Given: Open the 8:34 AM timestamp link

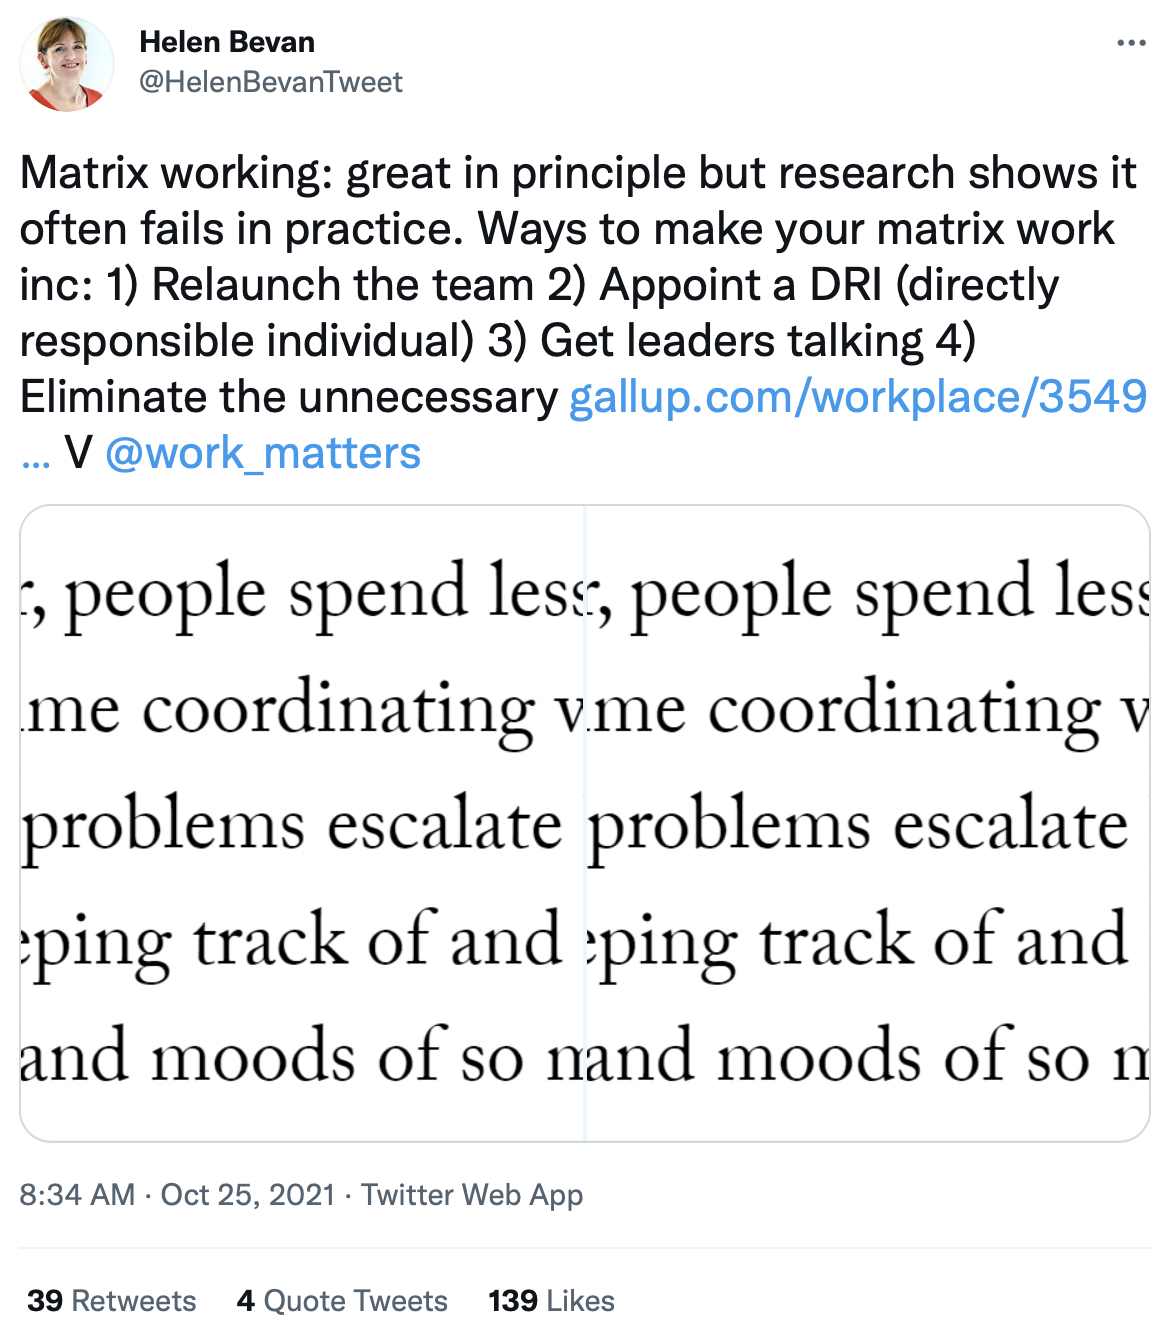Looking at the screenshot, I should pos(77,1194).
